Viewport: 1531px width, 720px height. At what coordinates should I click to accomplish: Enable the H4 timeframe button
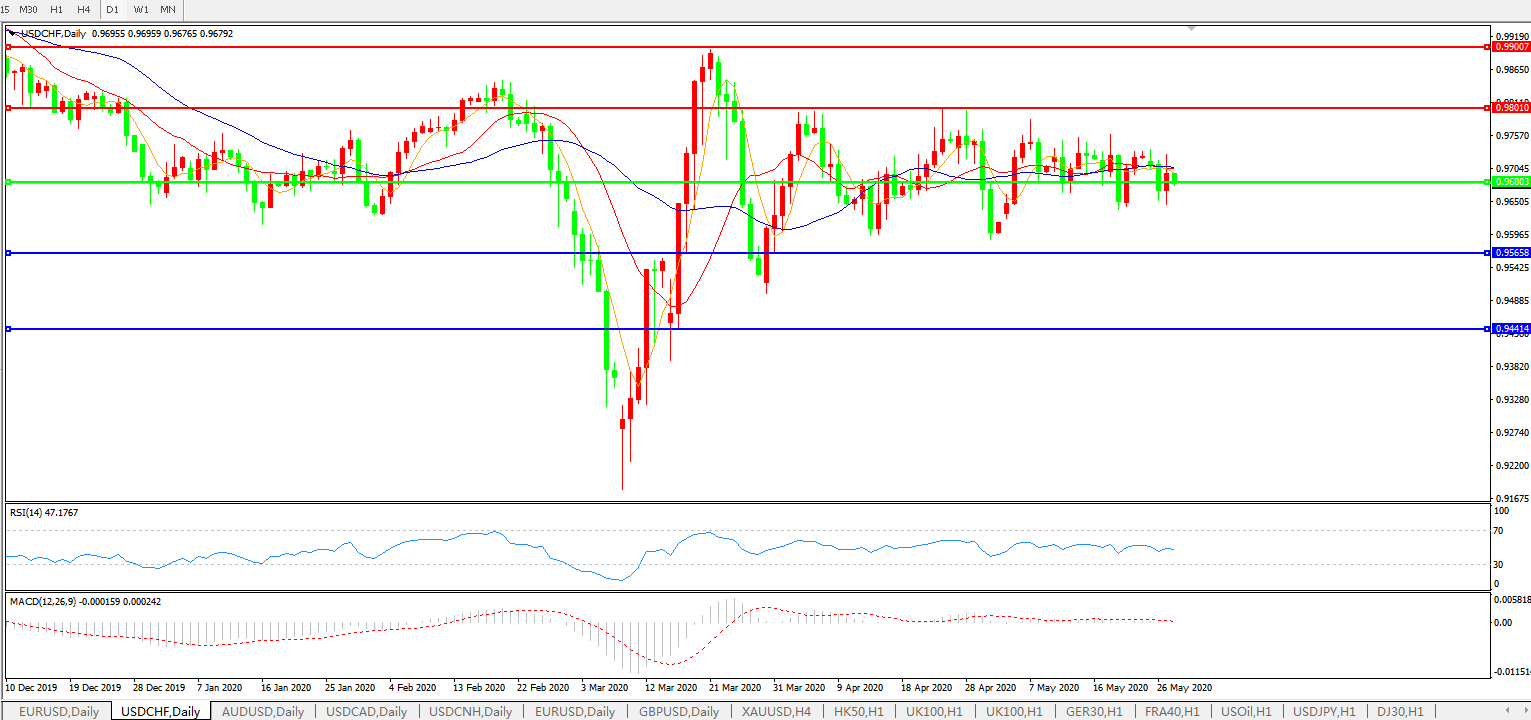coord(83,9)
